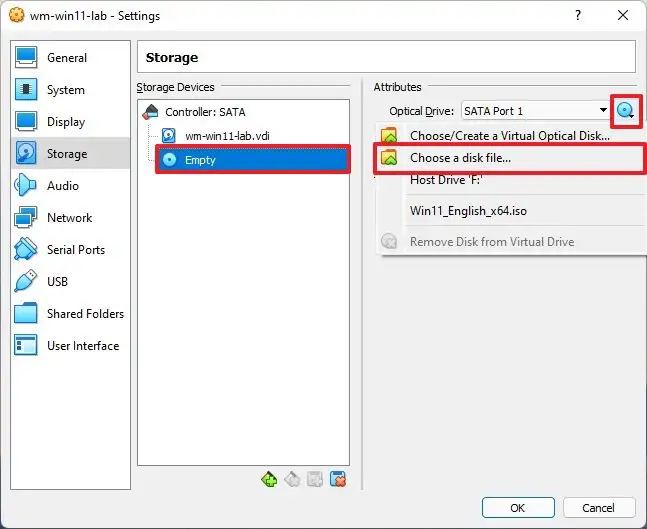Select Choose/Create a Virtual Optical Disk
Viewport: 647px width, 529px height.
pos(509,135)
